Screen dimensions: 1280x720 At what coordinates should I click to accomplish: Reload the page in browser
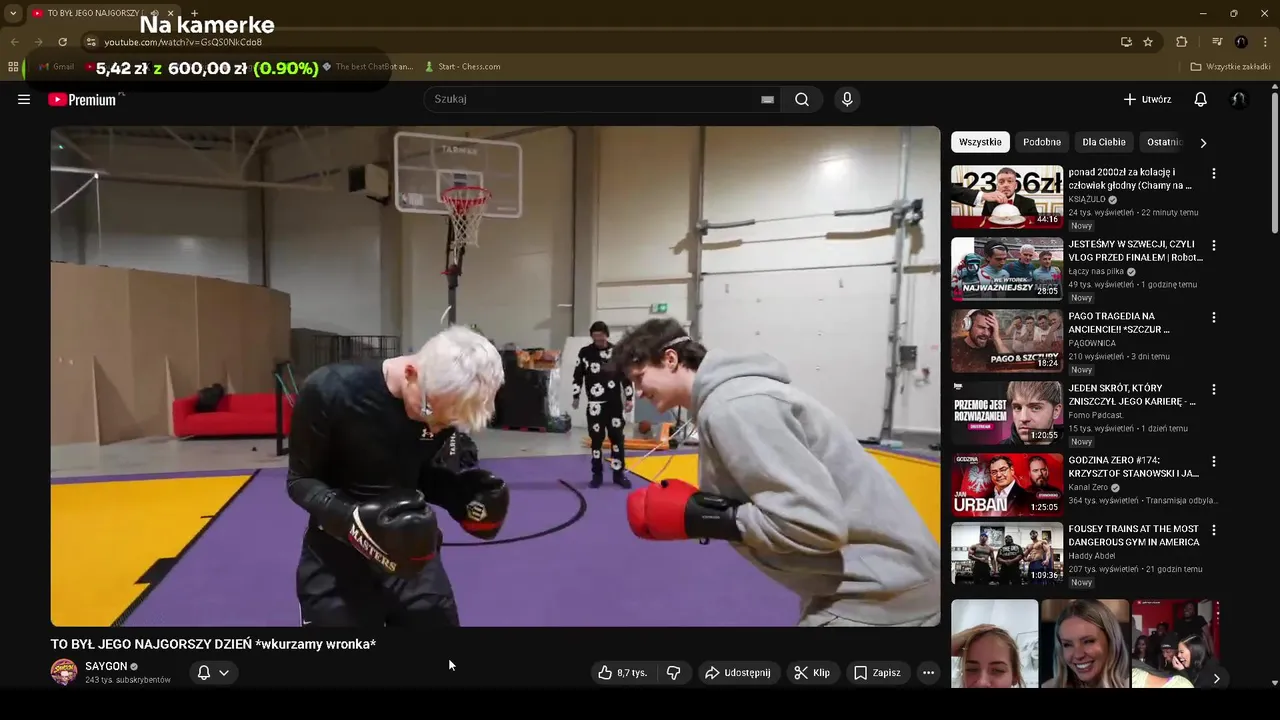pos(62,42)
